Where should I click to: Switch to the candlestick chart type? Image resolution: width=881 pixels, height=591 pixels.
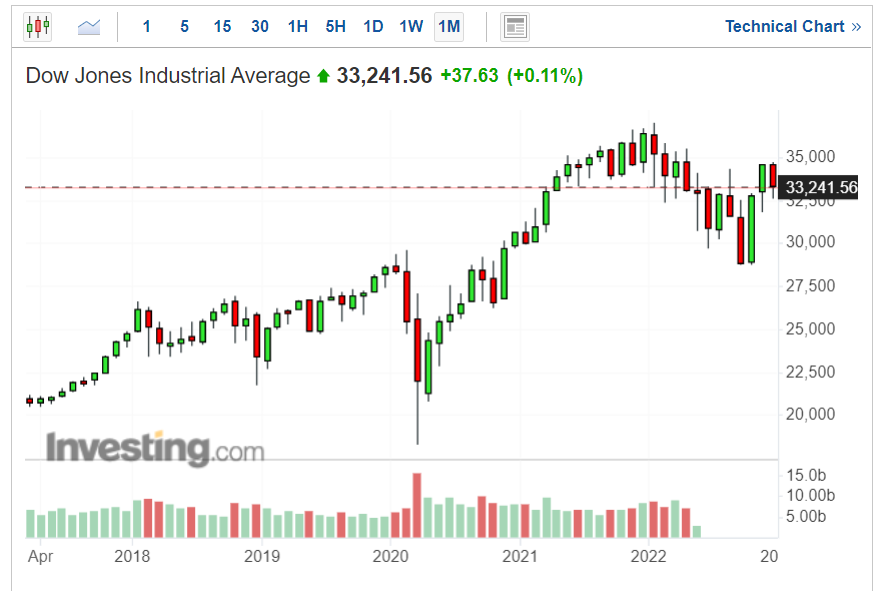click(x=37, y=27)
